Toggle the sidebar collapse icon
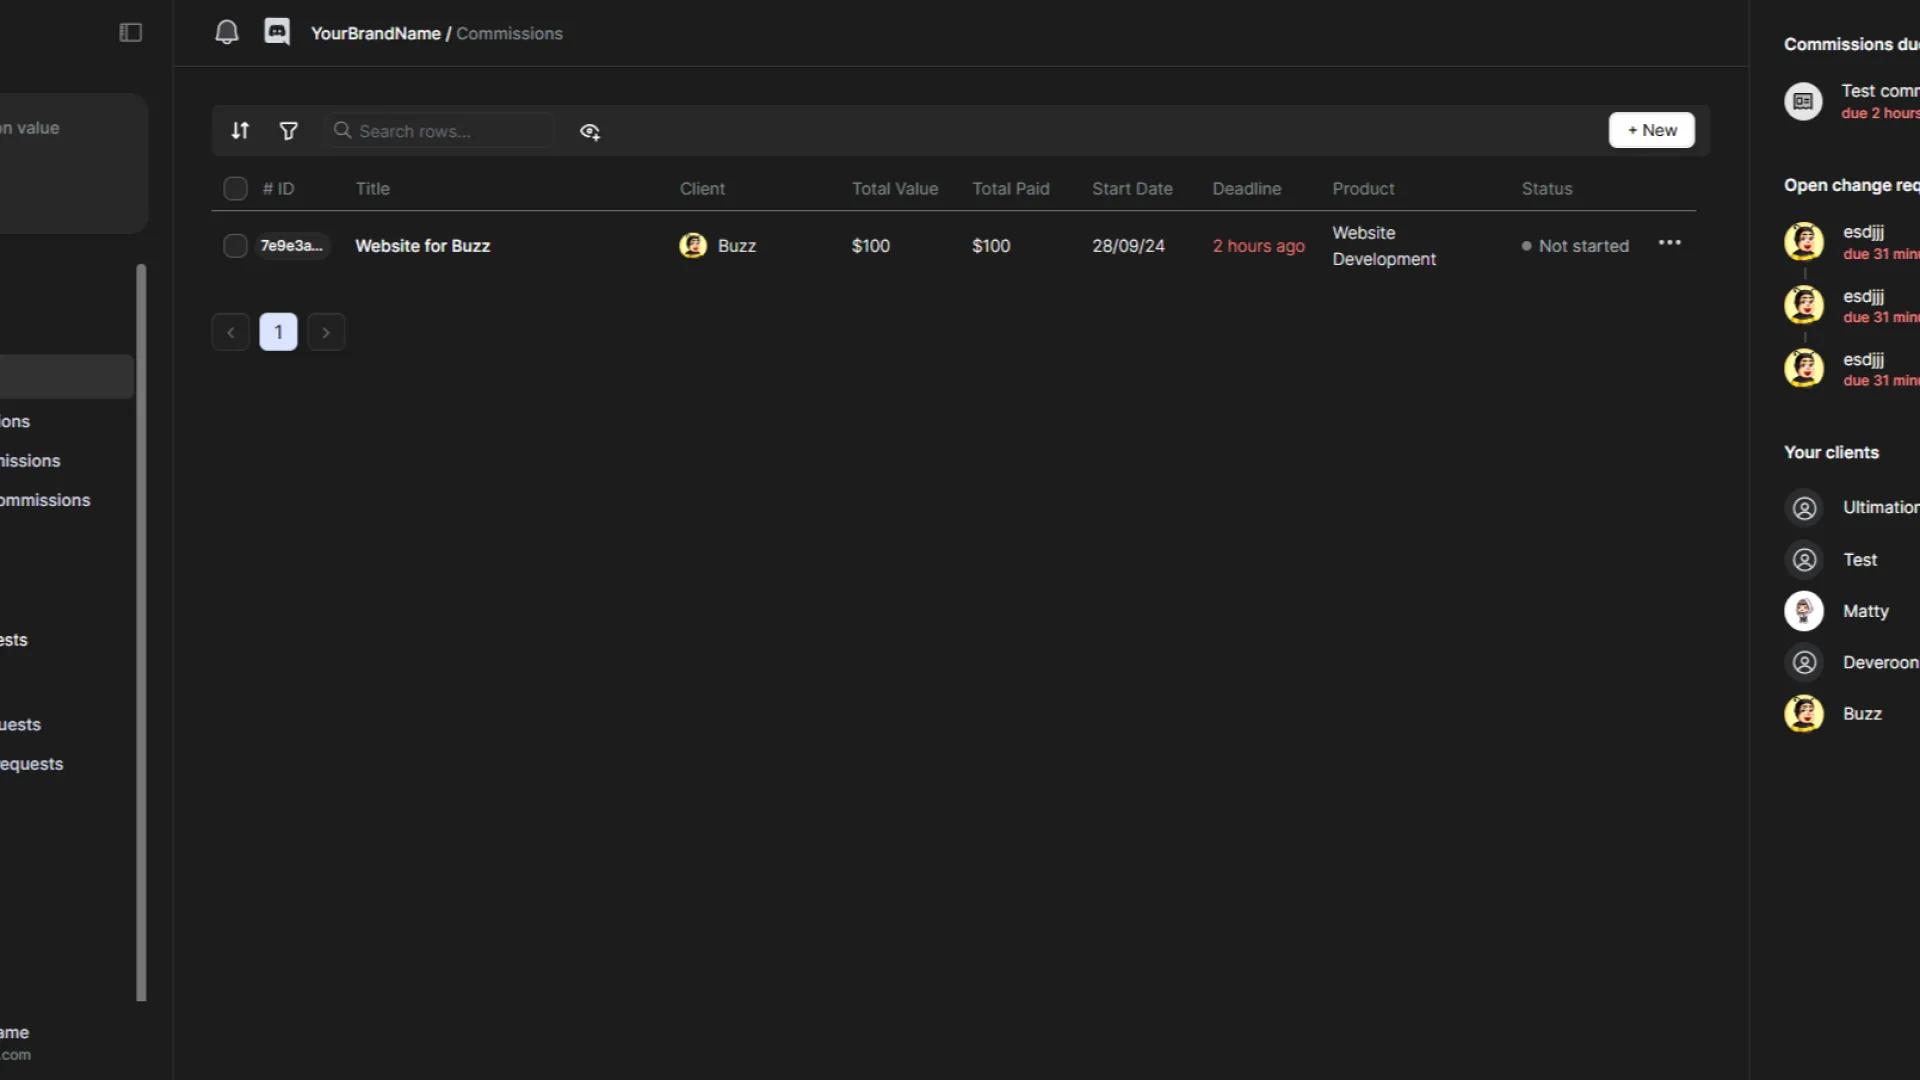 pyautogui.click(x=131, y=33)
